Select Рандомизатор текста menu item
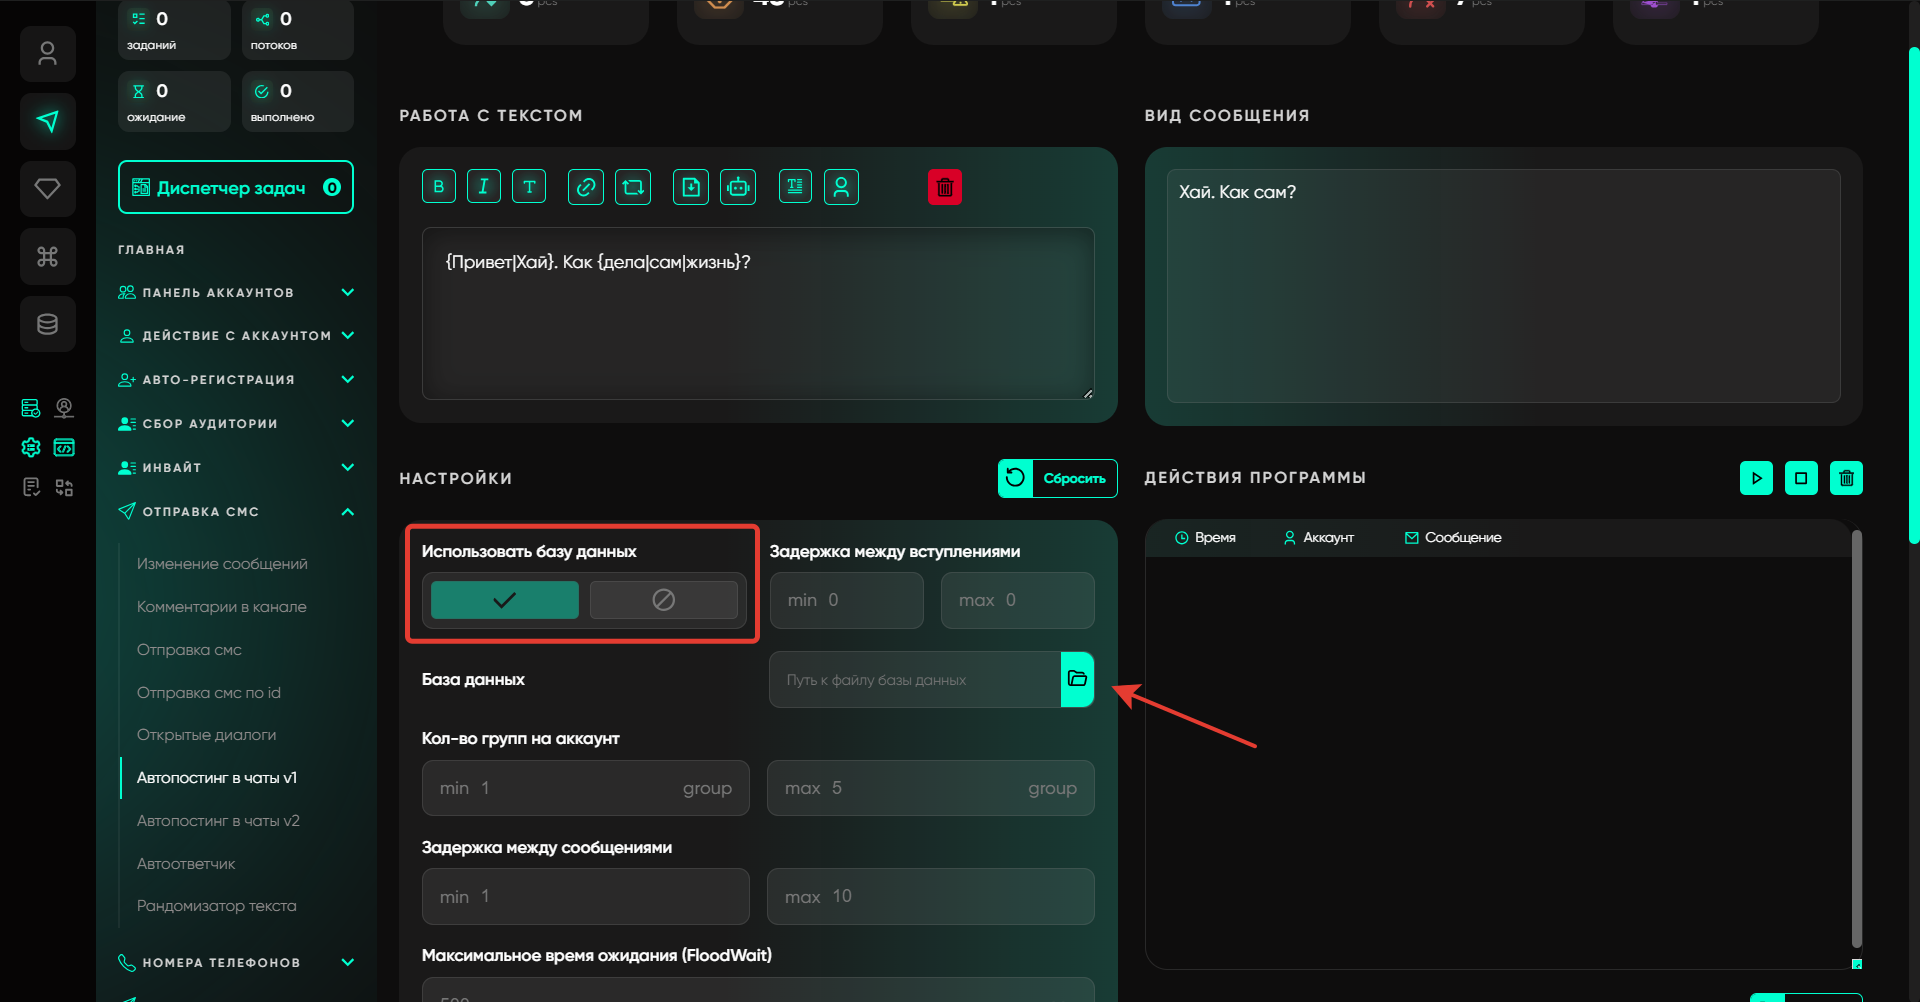The height and width of the screenshot is (1002, 1920). [x=216, y=906]
